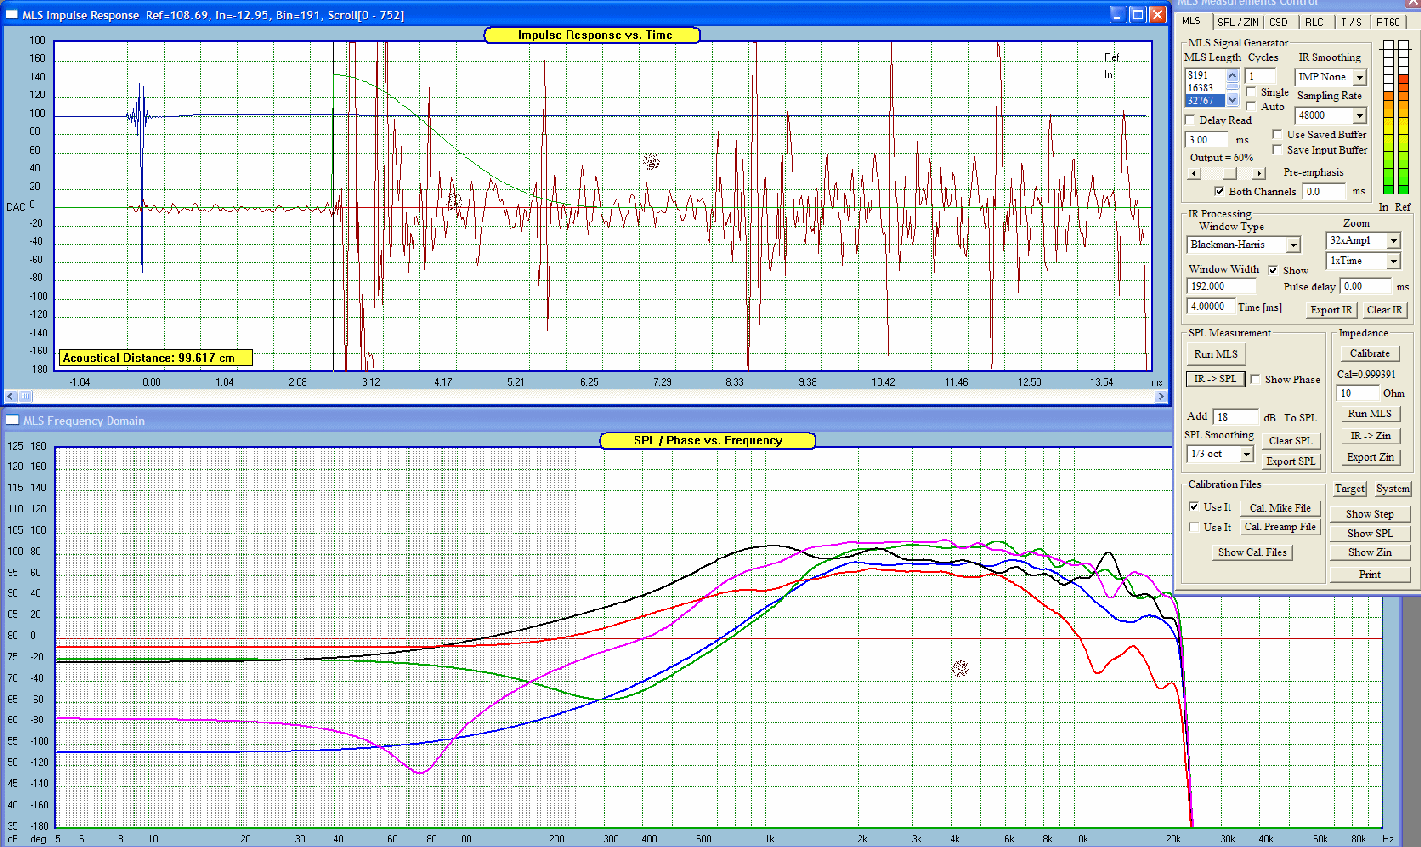Click the MLS Impulse Response window icon
This screenshot has width=1421, height=847.
[x=12, y=15]
